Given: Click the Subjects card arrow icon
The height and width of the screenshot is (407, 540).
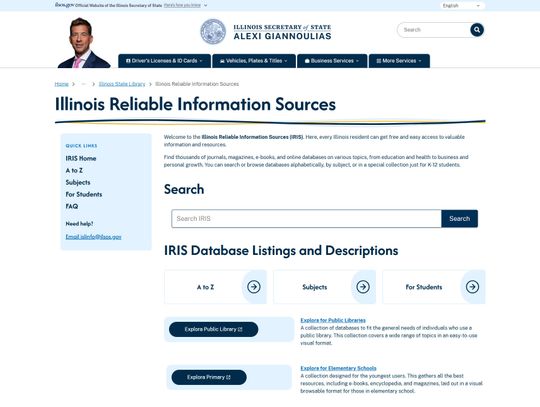Looking at the screenshot, I should click(363, 287).
